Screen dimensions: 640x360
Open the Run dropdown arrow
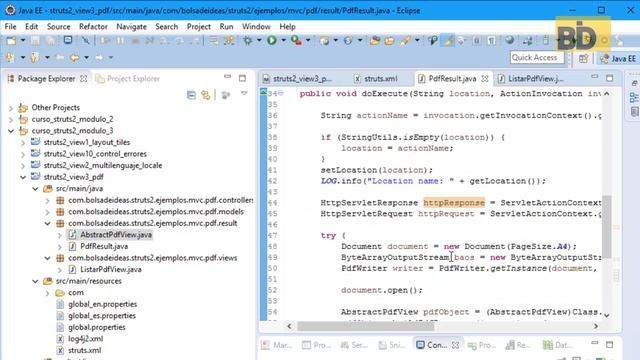283,40
